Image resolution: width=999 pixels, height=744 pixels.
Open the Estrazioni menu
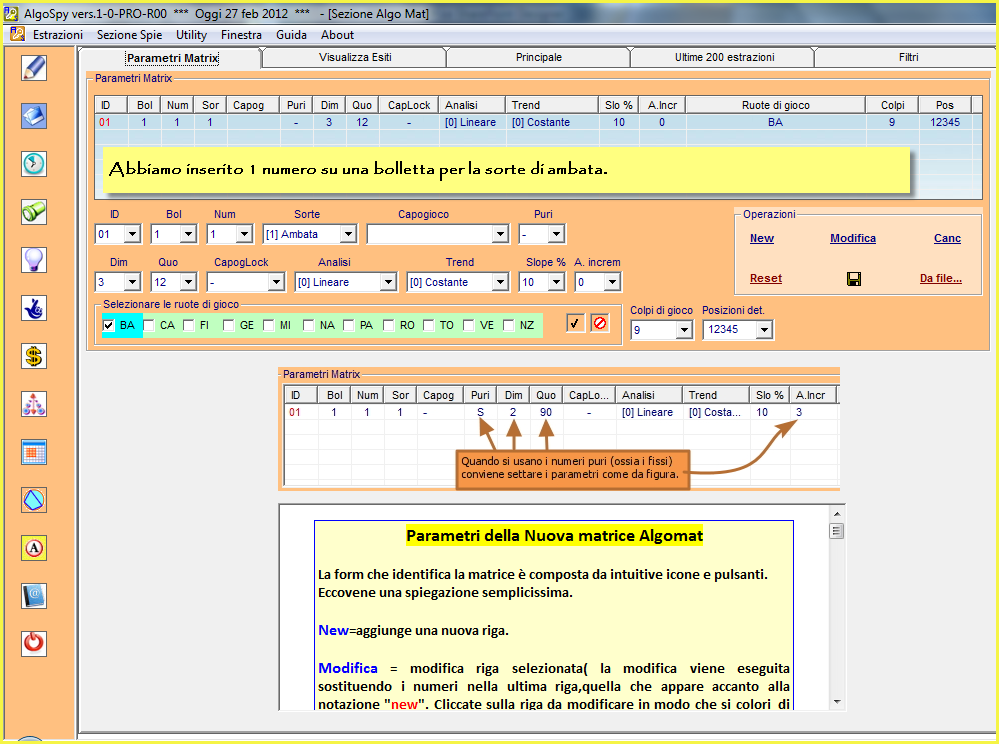[57, 35]
